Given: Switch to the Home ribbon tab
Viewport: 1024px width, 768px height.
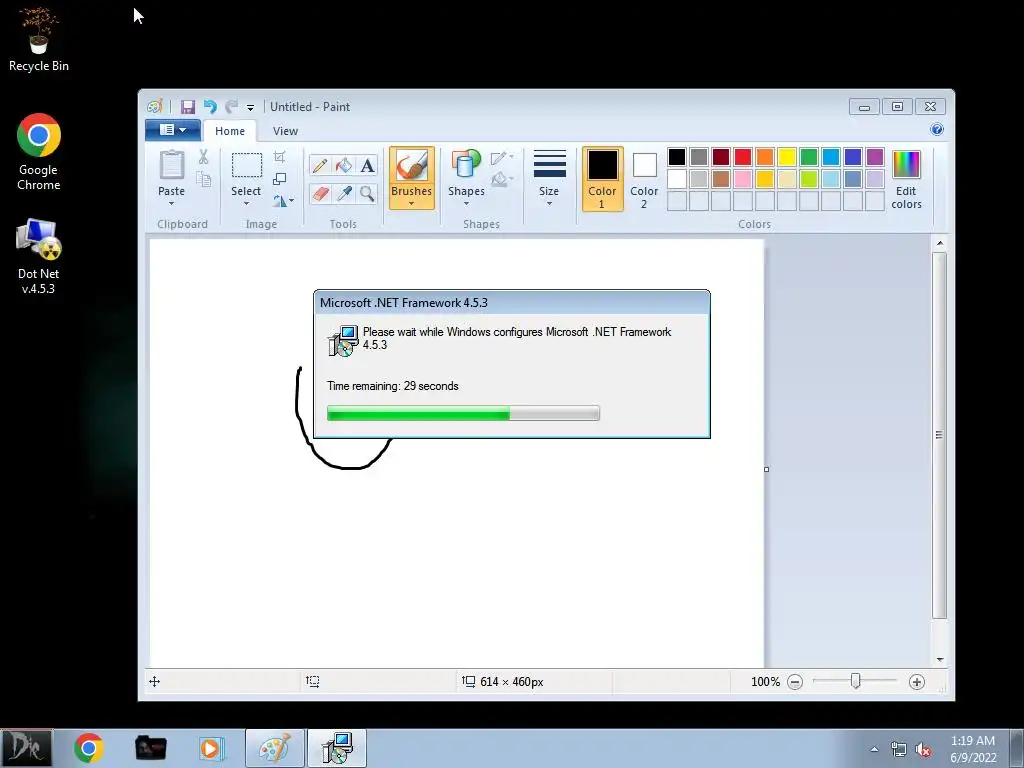Looking at the screenshot, I should pyautogui.click(x=230, y=131).
